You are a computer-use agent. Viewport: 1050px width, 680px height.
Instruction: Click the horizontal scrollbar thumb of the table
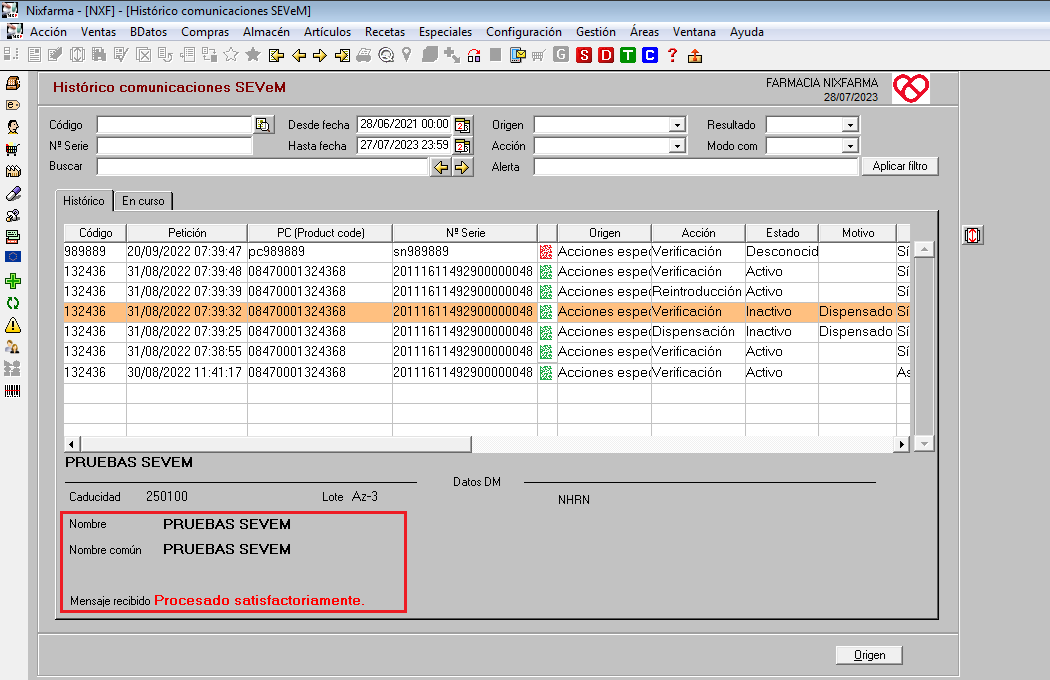(276, 444)
